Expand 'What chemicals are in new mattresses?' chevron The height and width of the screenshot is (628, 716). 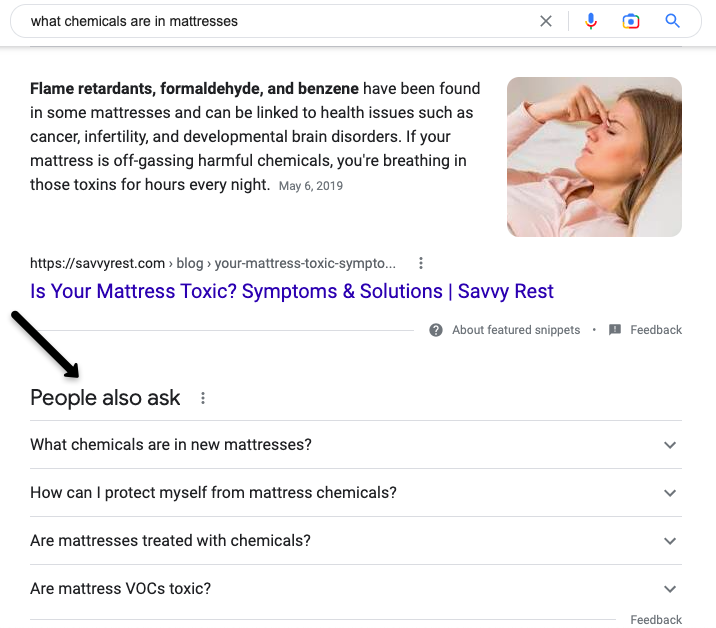point(670,445)
